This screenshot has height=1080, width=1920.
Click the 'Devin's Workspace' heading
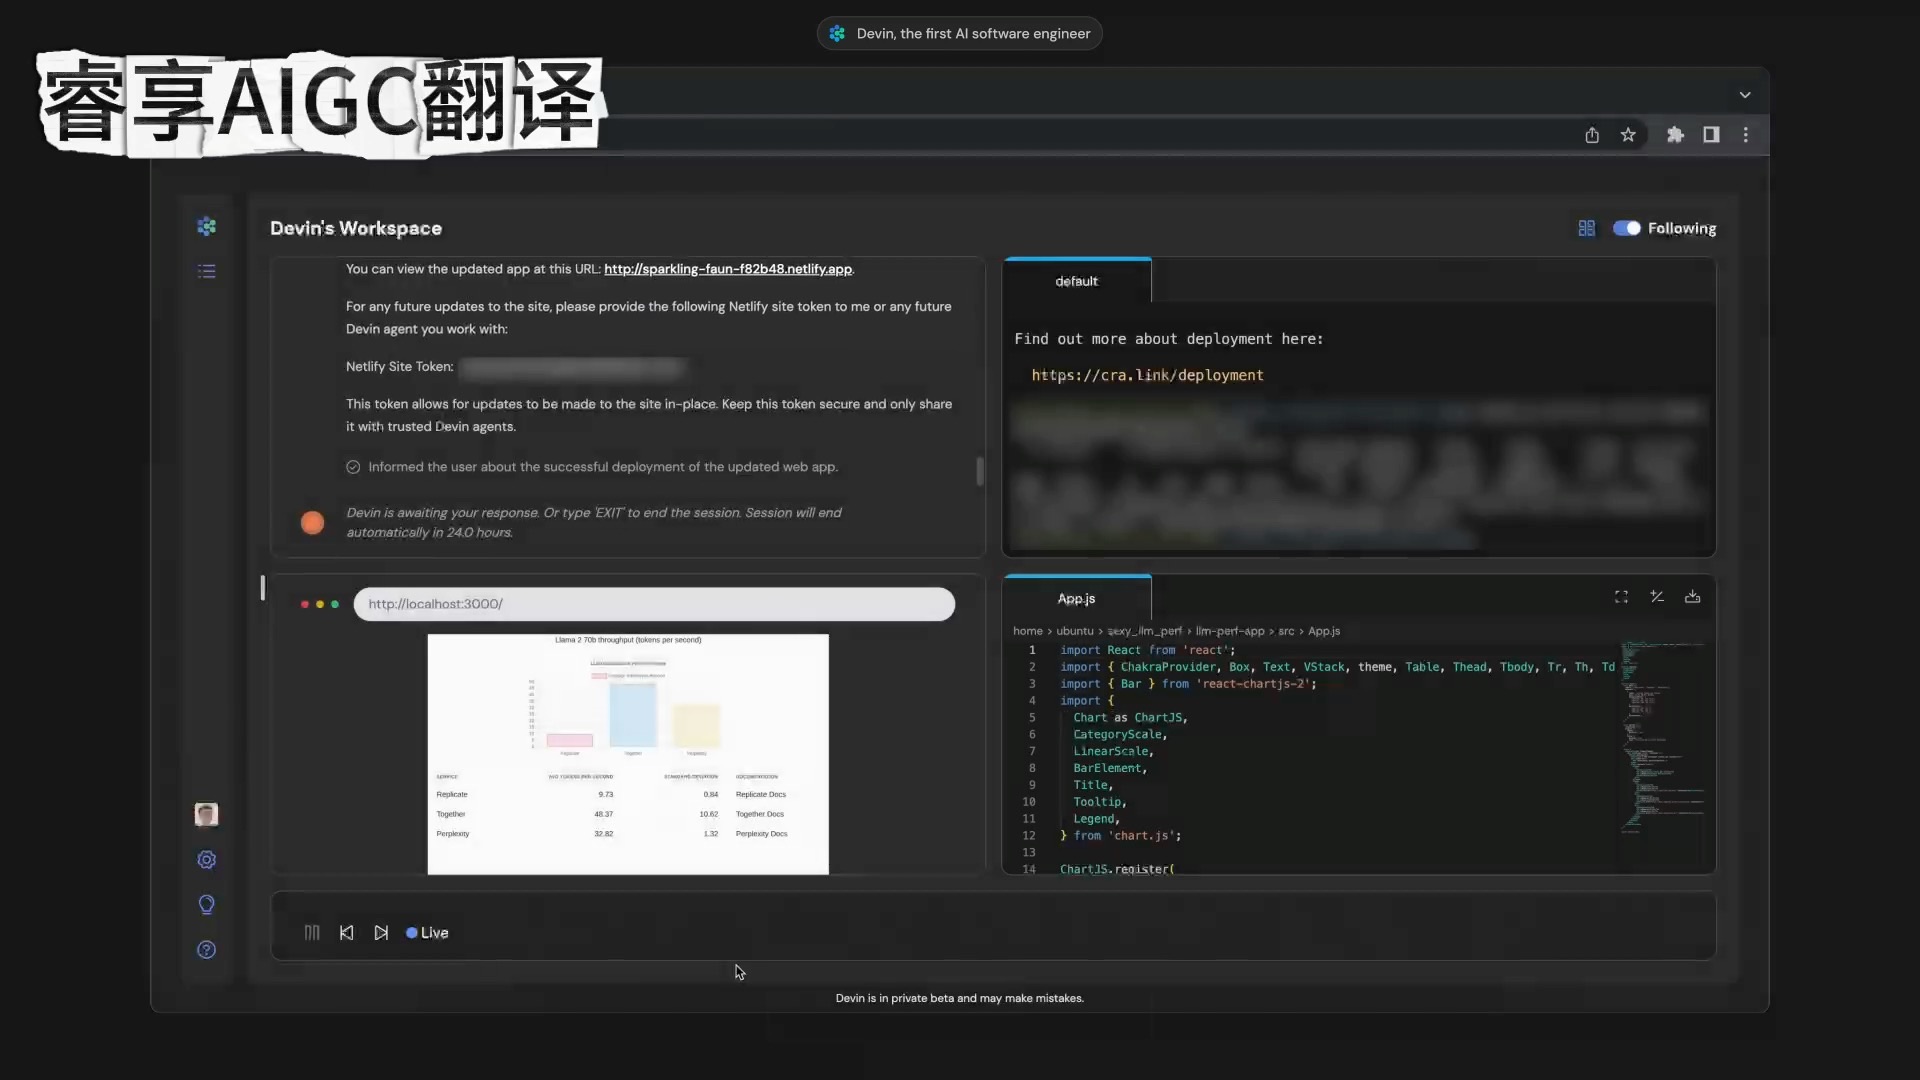click(x=356, y=228)
